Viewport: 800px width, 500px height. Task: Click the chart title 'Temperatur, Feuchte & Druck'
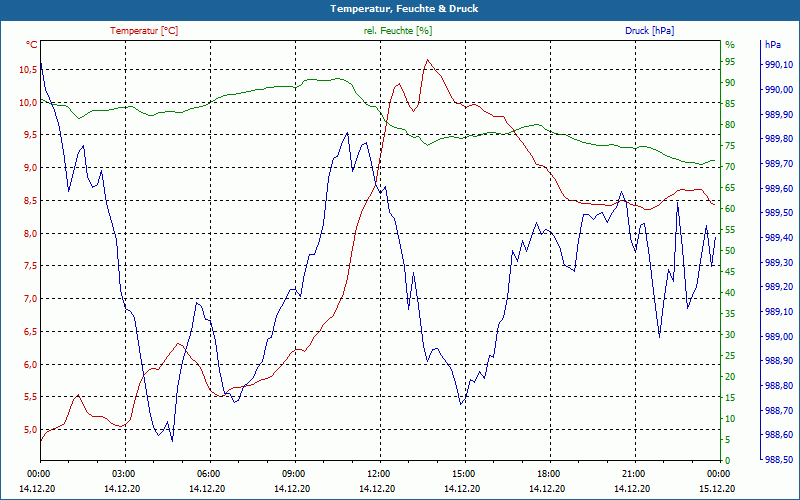tap(404, 9)
